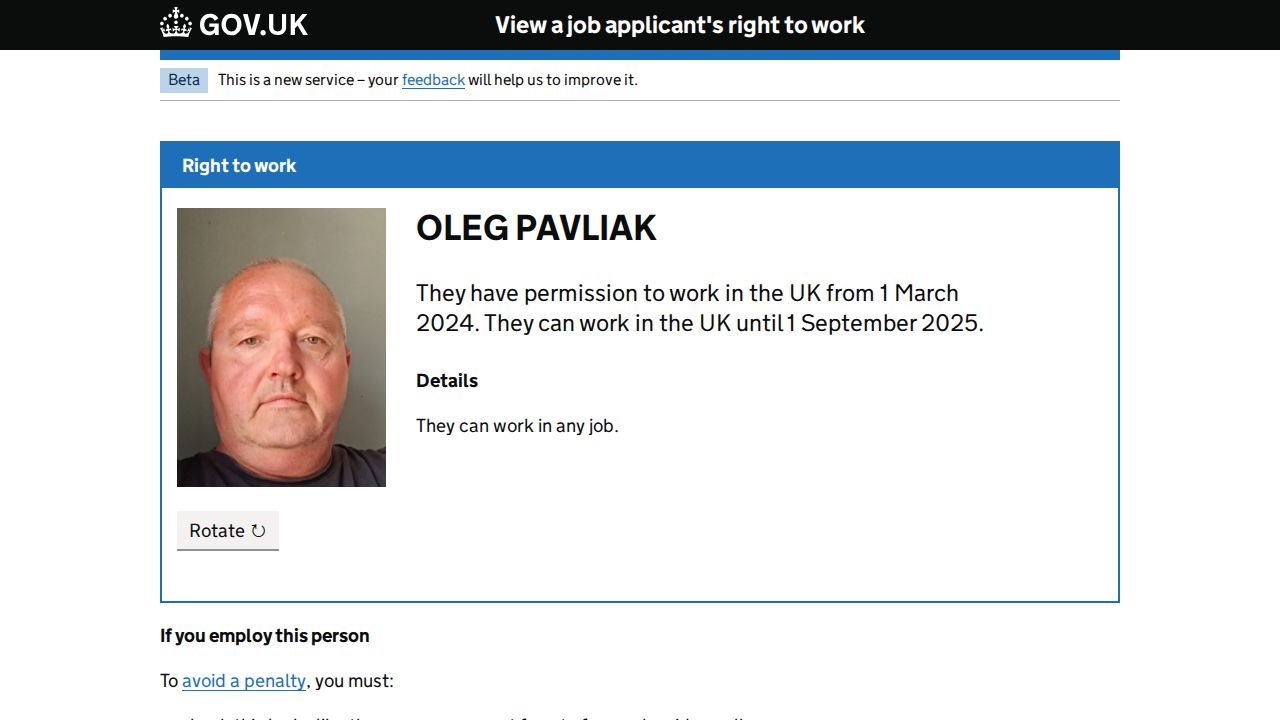Image resolution: width=1280 pixels, height=720 pixels.
Task: Click the words 'you must:' after the penalty link
Action: click(355, 681)
